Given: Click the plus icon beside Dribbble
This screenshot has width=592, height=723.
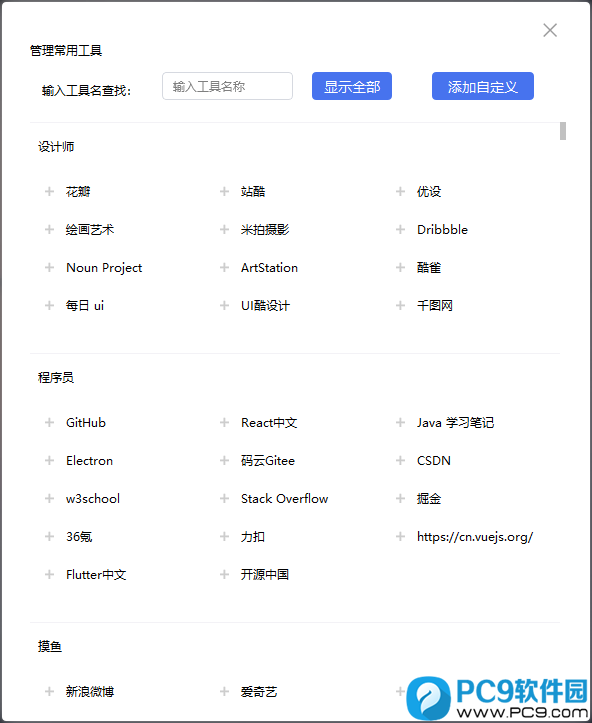Looking at the screenshot, I should (400, 229).
